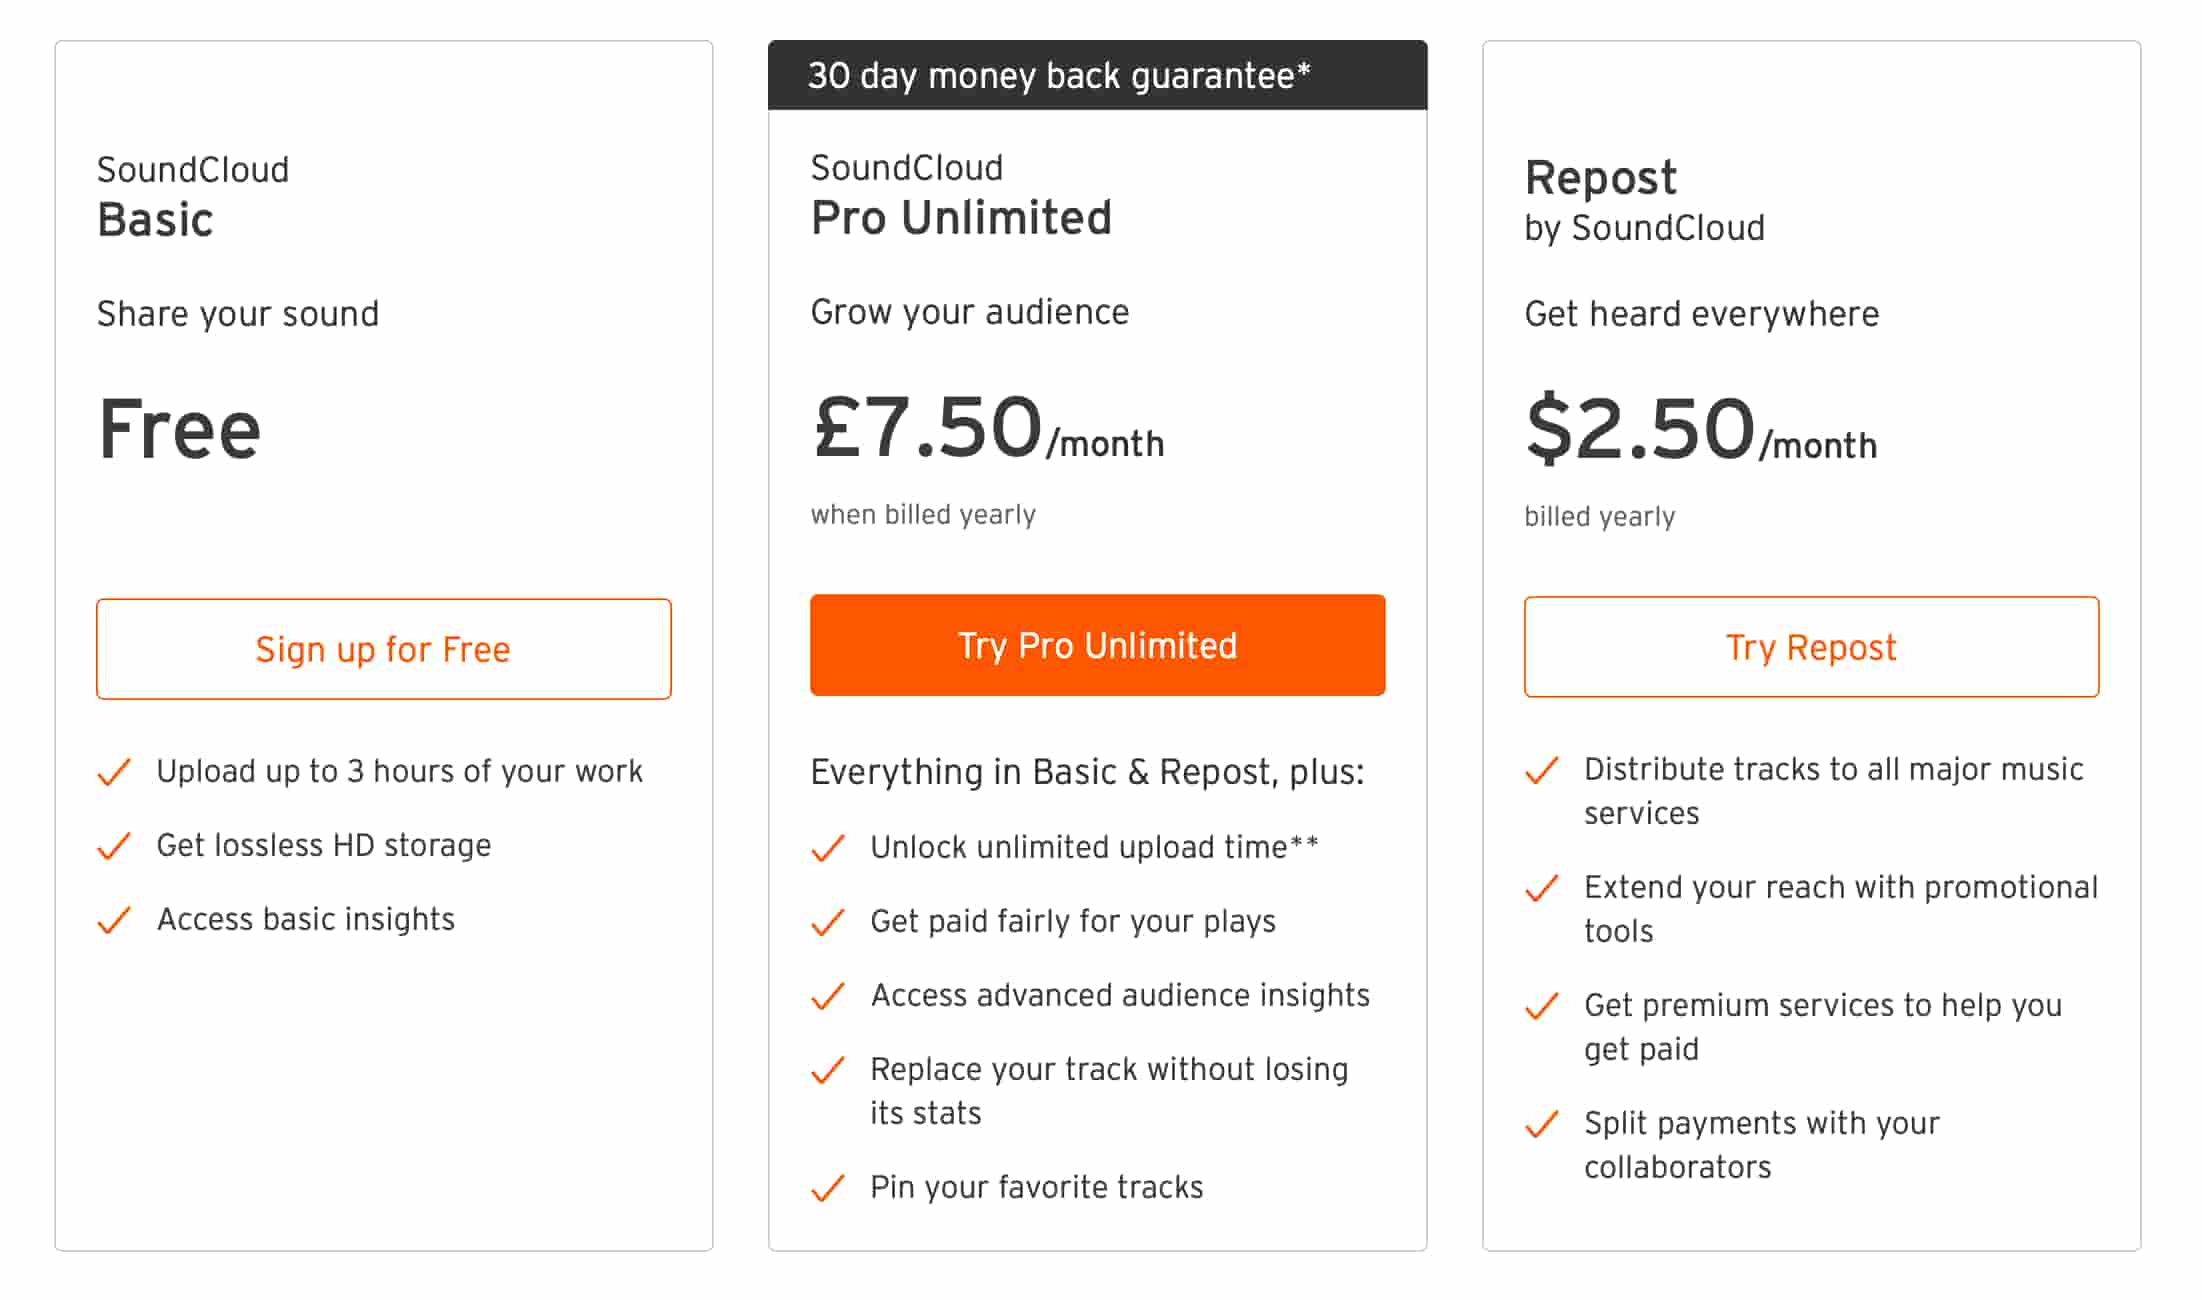Click the SoundCloud Basic plan title
This screenshot has height=1300, width=2202.
pyautogui.click(x=193, y=197)
